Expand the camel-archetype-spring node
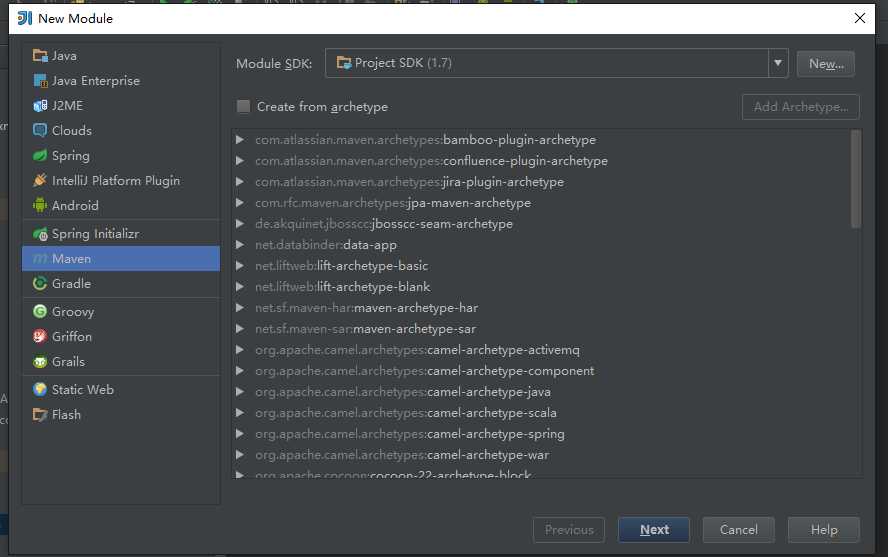 240,434
